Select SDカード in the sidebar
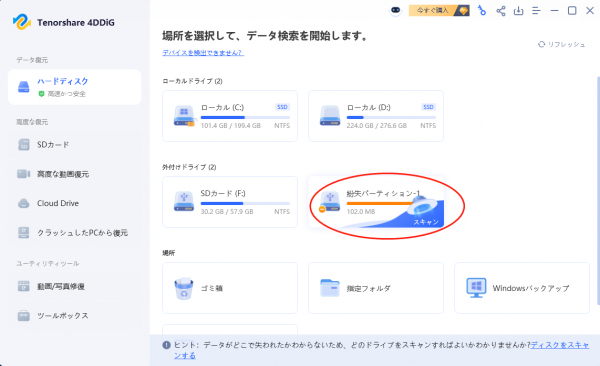 (75, 145)
